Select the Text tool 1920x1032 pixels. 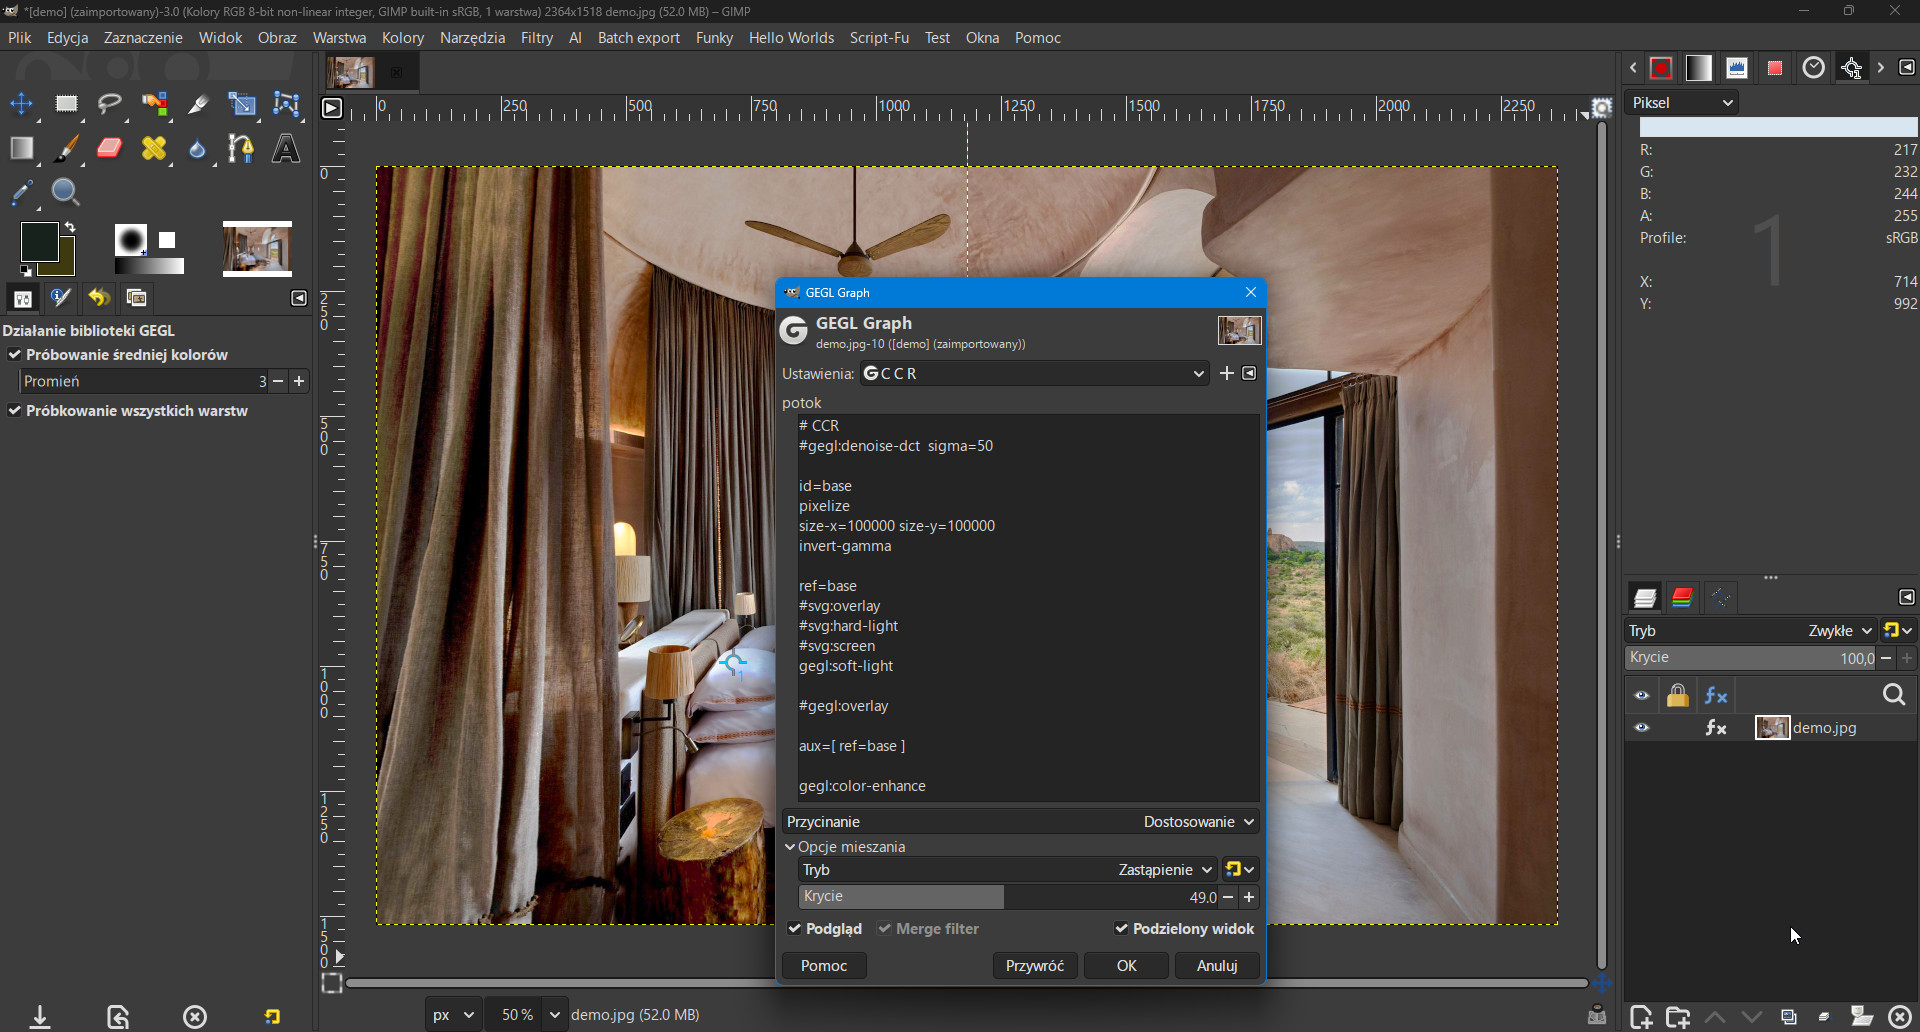[286, 149]
